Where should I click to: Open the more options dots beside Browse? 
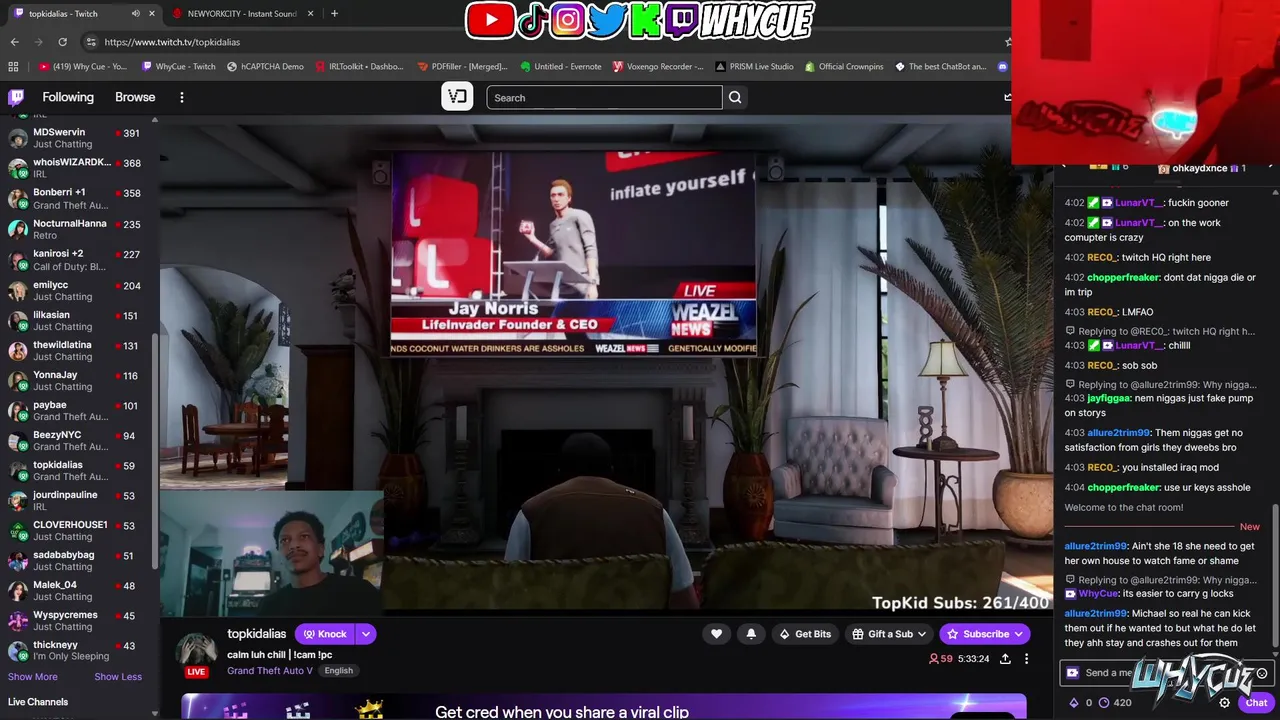tap(182, 97)
